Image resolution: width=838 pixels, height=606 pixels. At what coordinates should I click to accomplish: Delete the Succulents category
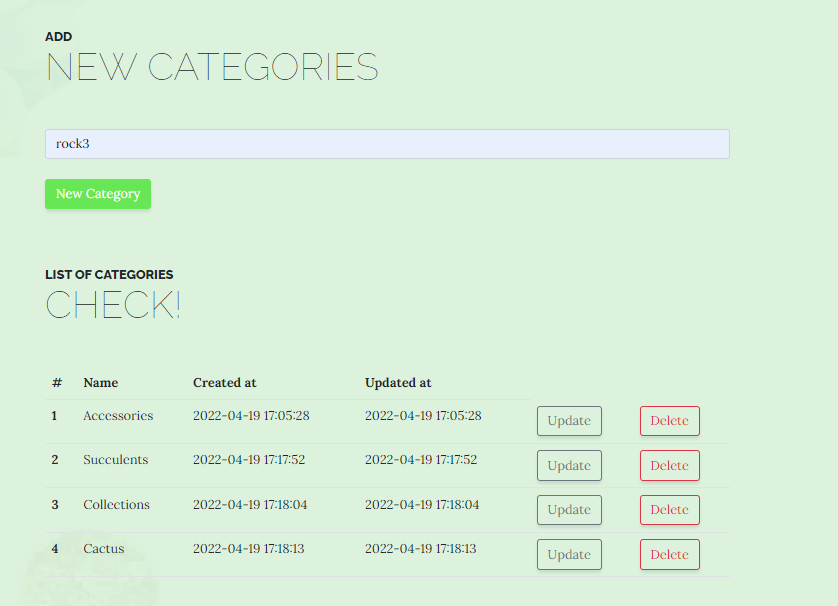669,465
